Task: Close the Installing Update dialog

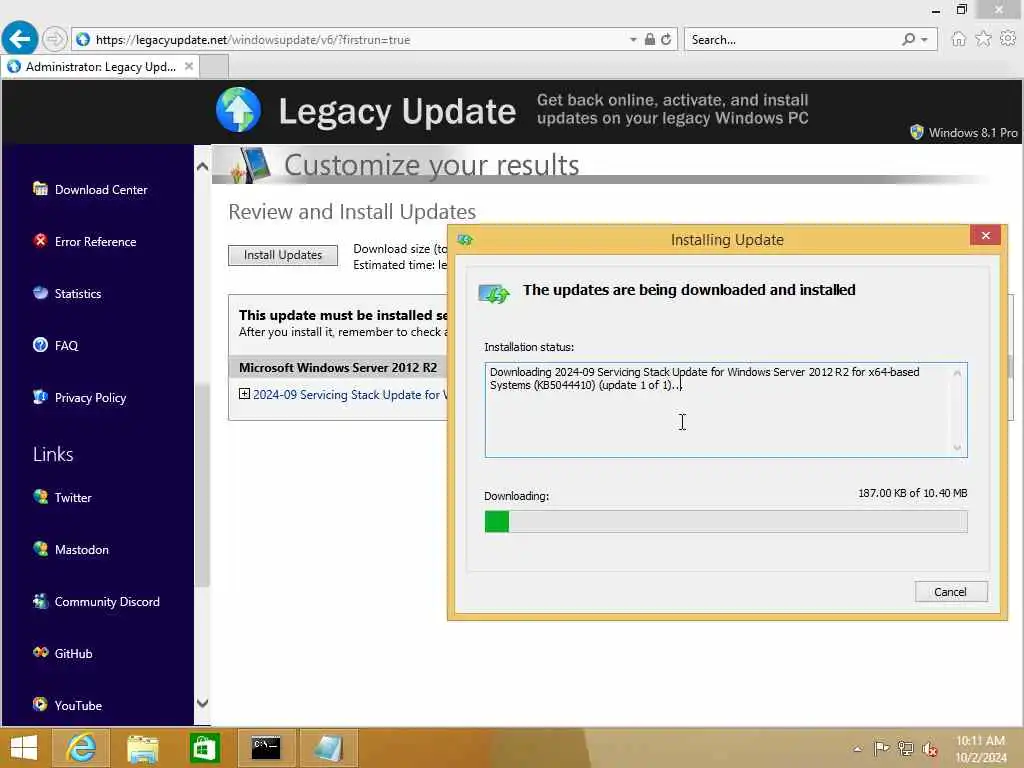Action: point(985,236)
